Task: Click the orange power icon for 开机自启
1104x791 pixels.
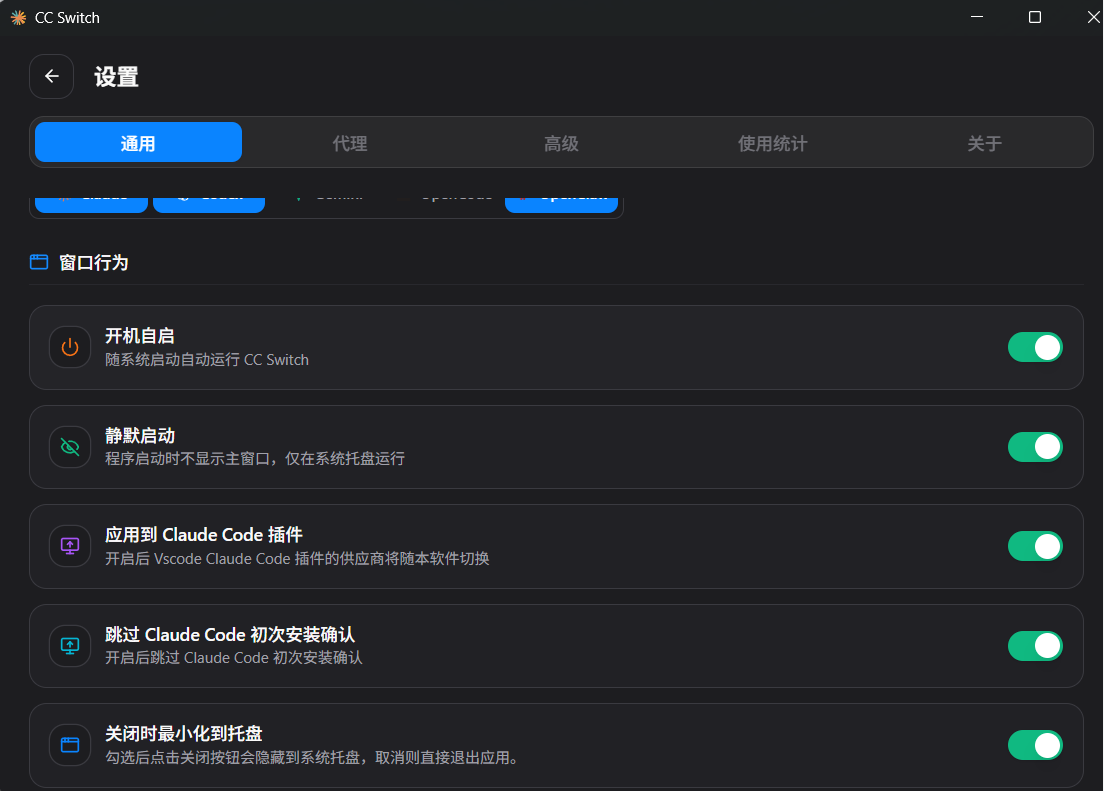Action: coord(70,347)
